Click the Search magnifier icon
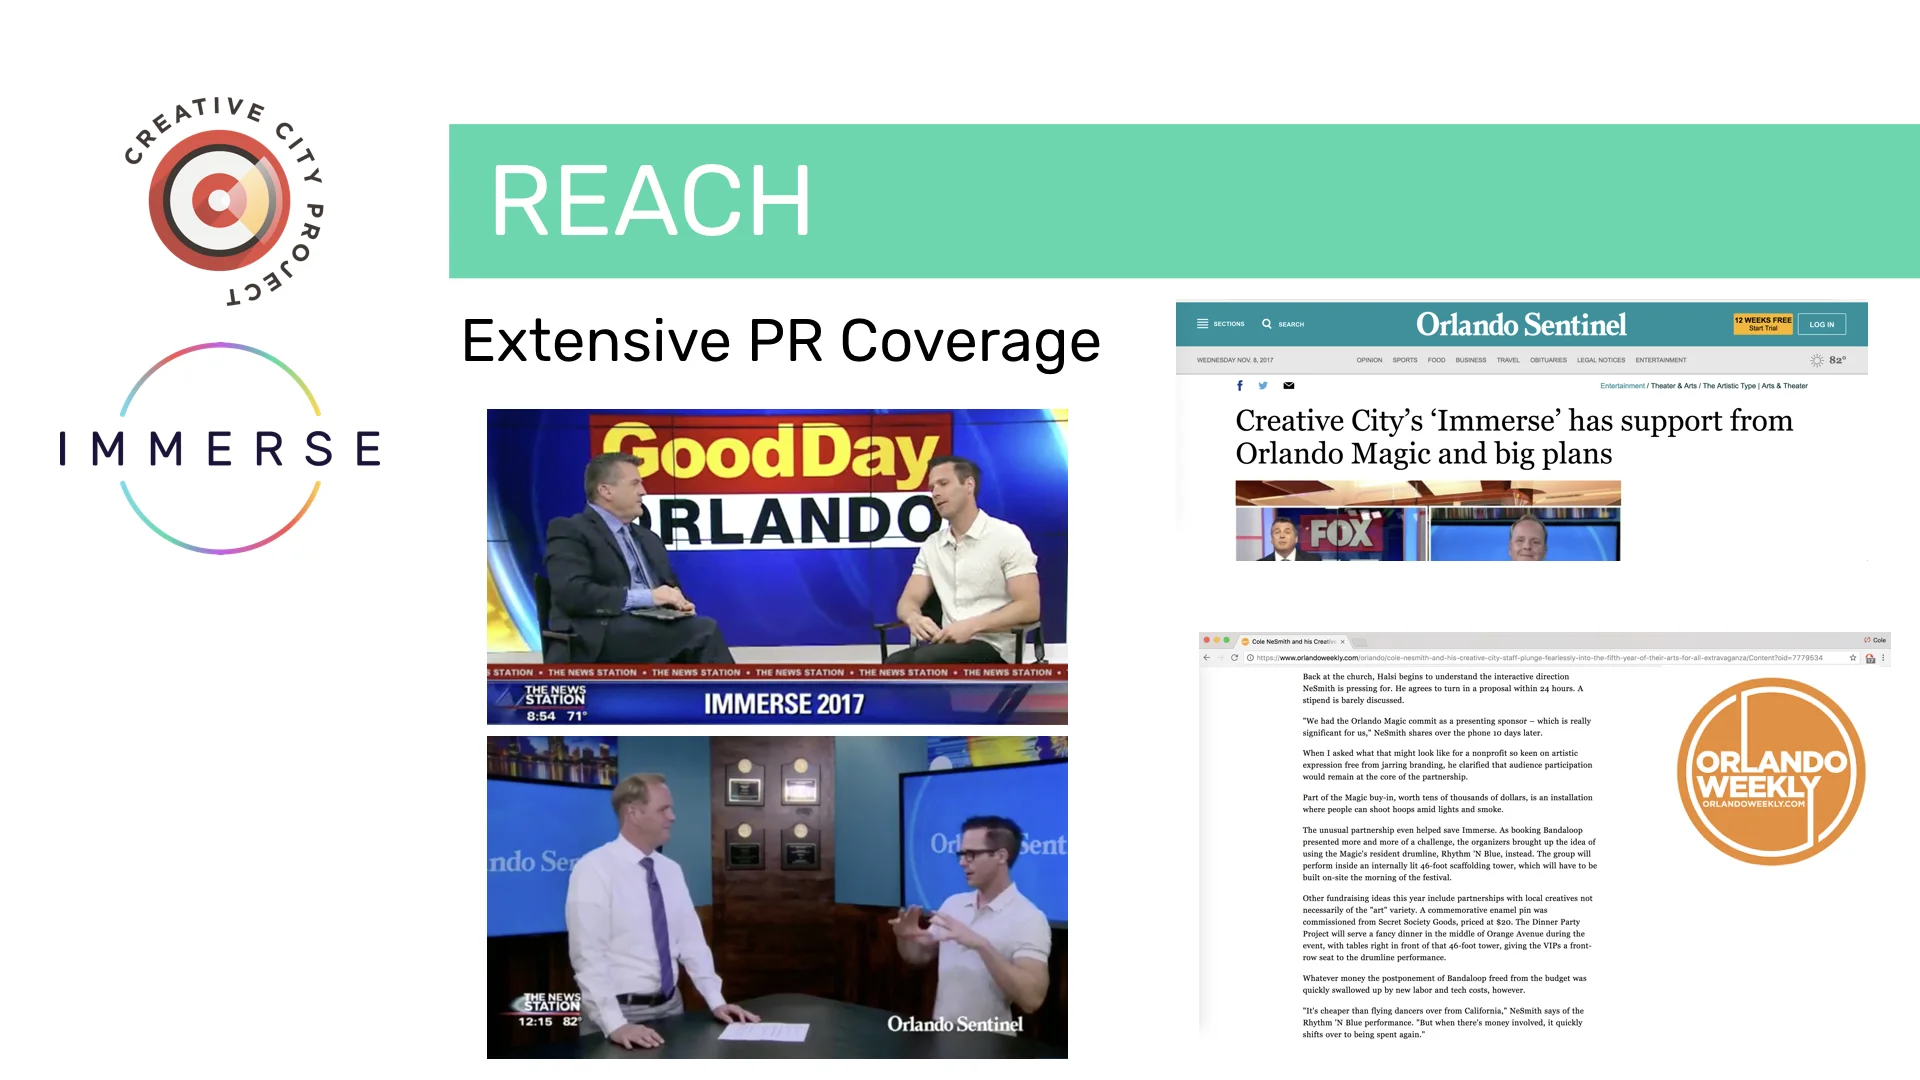The width and height of the screenshot is (1920, 1080). (1267, 324)
